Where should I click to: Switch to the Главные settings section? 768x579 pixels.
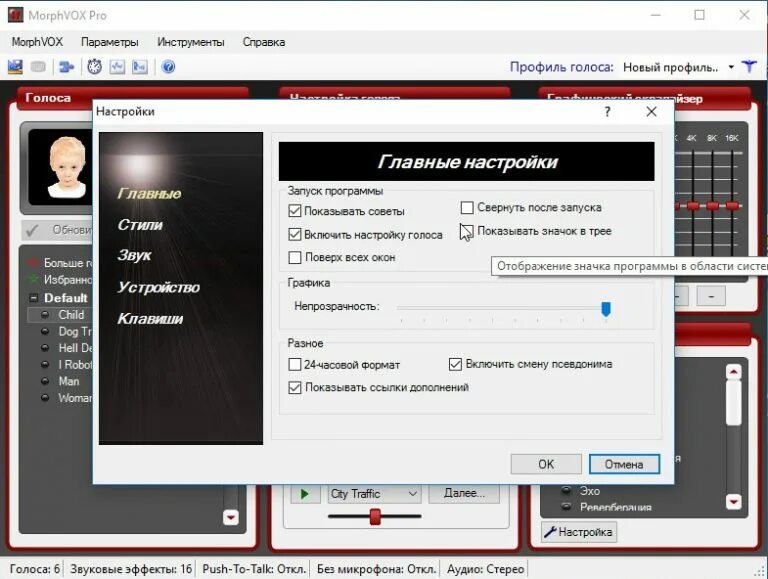click(x=149, y=193)
